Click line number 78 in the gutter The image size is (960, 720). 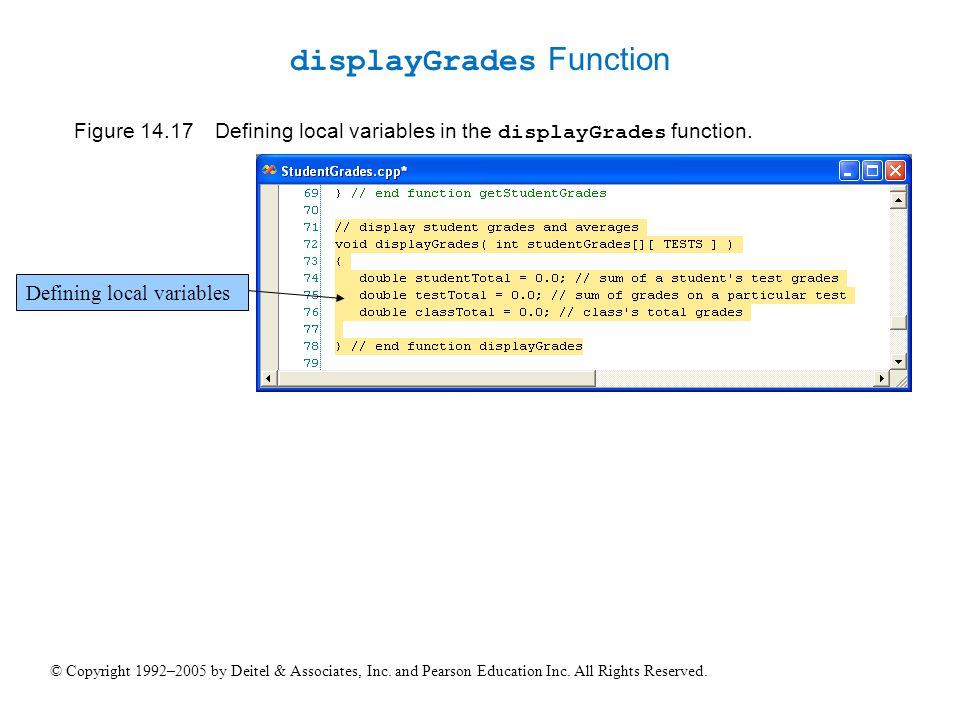click(311, 347)
